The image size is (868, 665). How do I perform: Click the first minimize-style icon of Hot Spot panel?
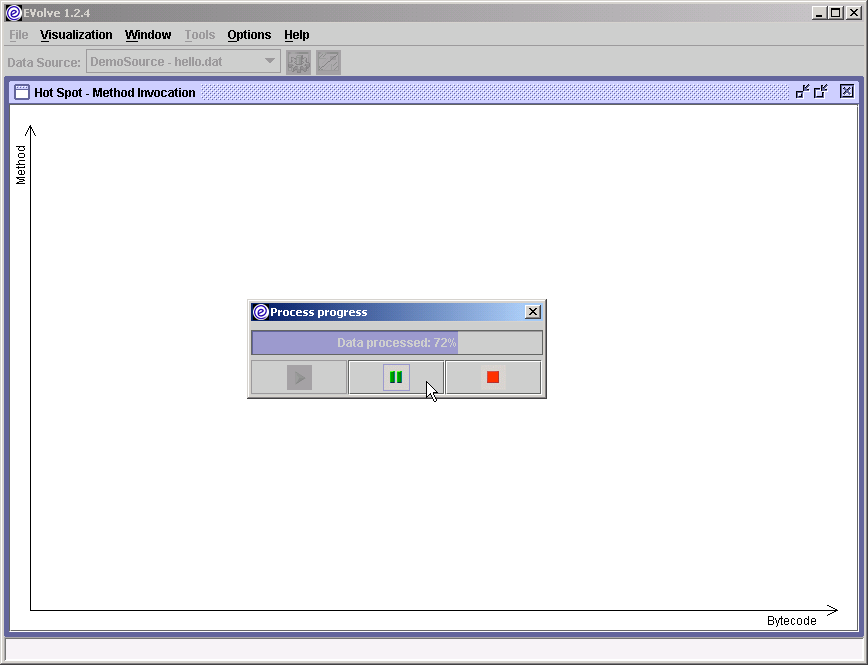[802, 91]
